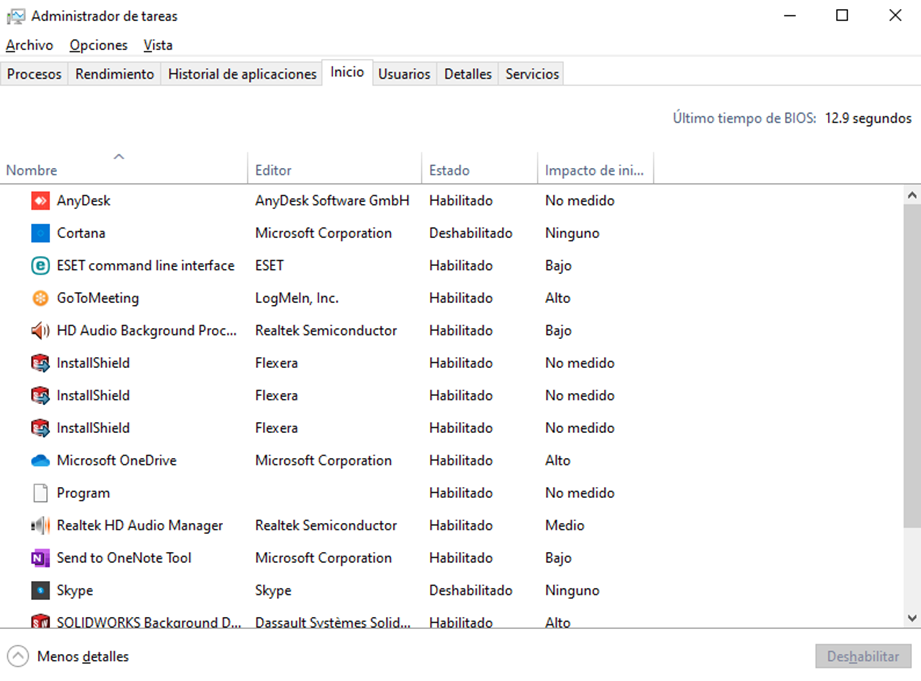Select the Inicio tab
921x681 pixels.
347,72
